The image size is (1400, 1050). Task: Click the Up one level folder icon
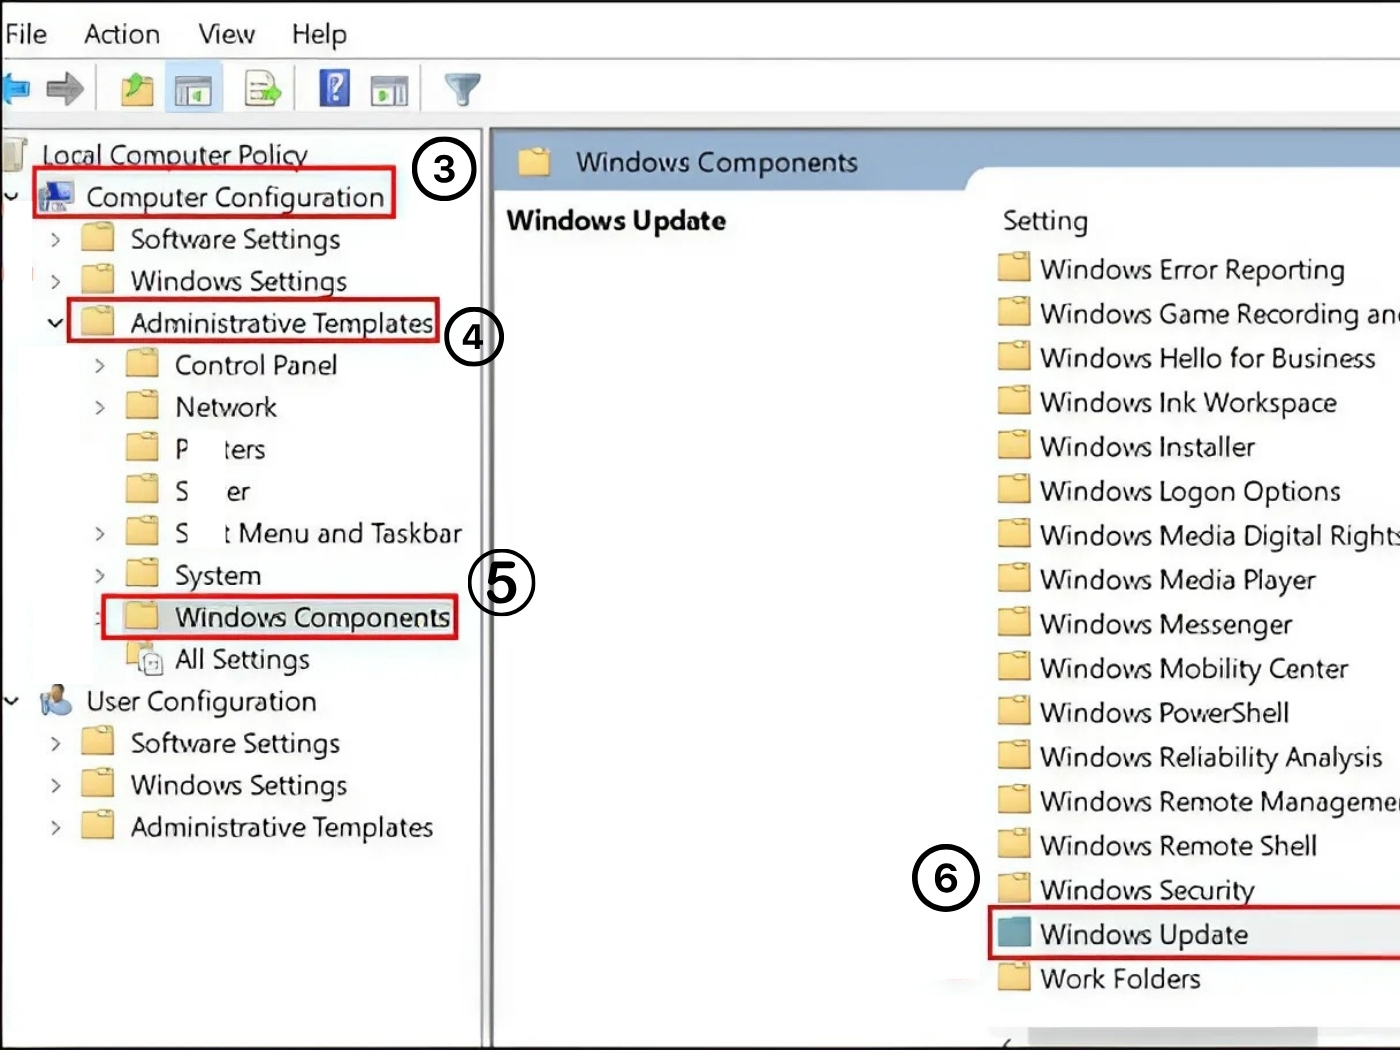(137, 89)
